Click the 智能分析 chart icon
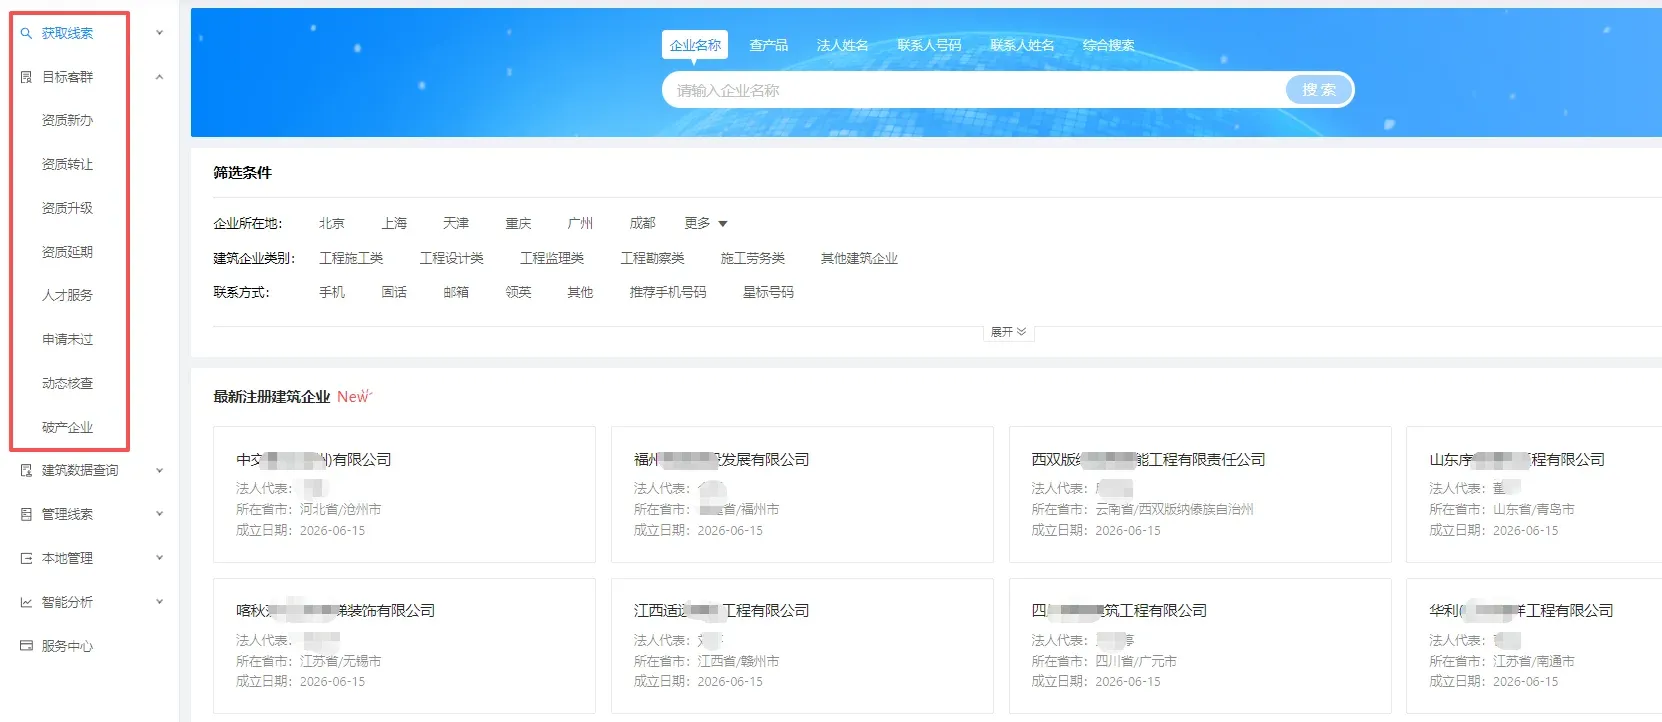This screenshot has width=1662, height=722. click(x=27, y=602)
